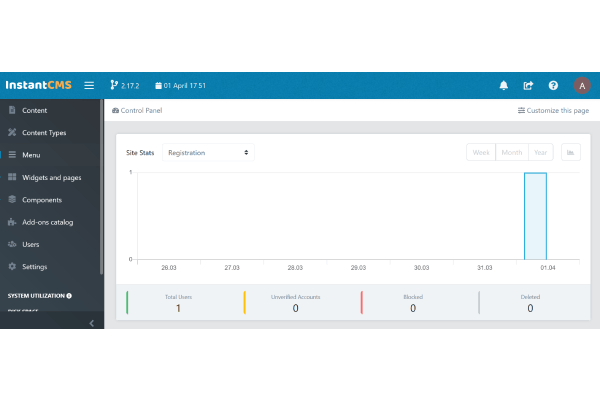600x400 pixels.
Task: Click the InstantCMS logo
Action: pos(38,86)
